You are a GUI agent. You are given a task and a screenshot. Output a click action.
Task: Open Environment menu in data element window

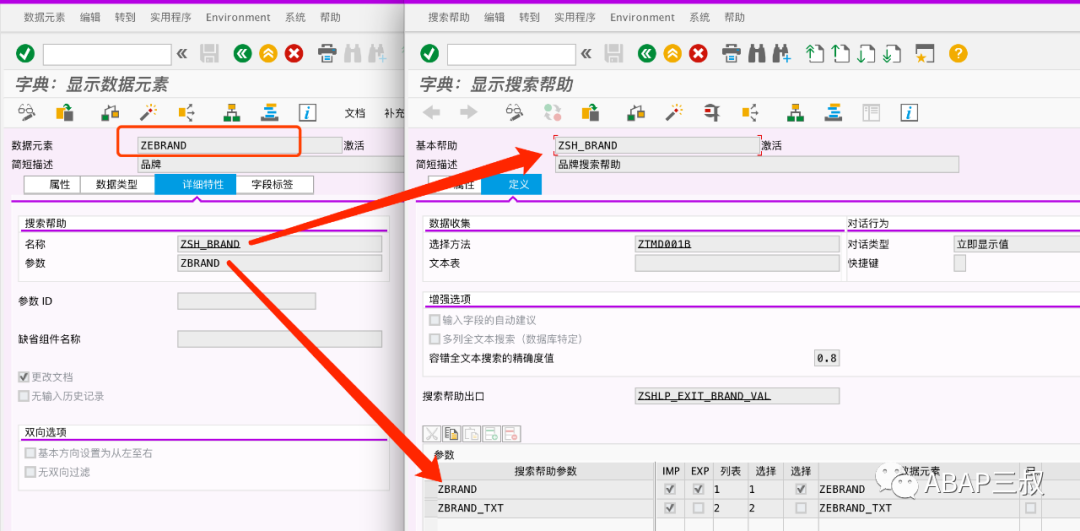tap(238, 17)
